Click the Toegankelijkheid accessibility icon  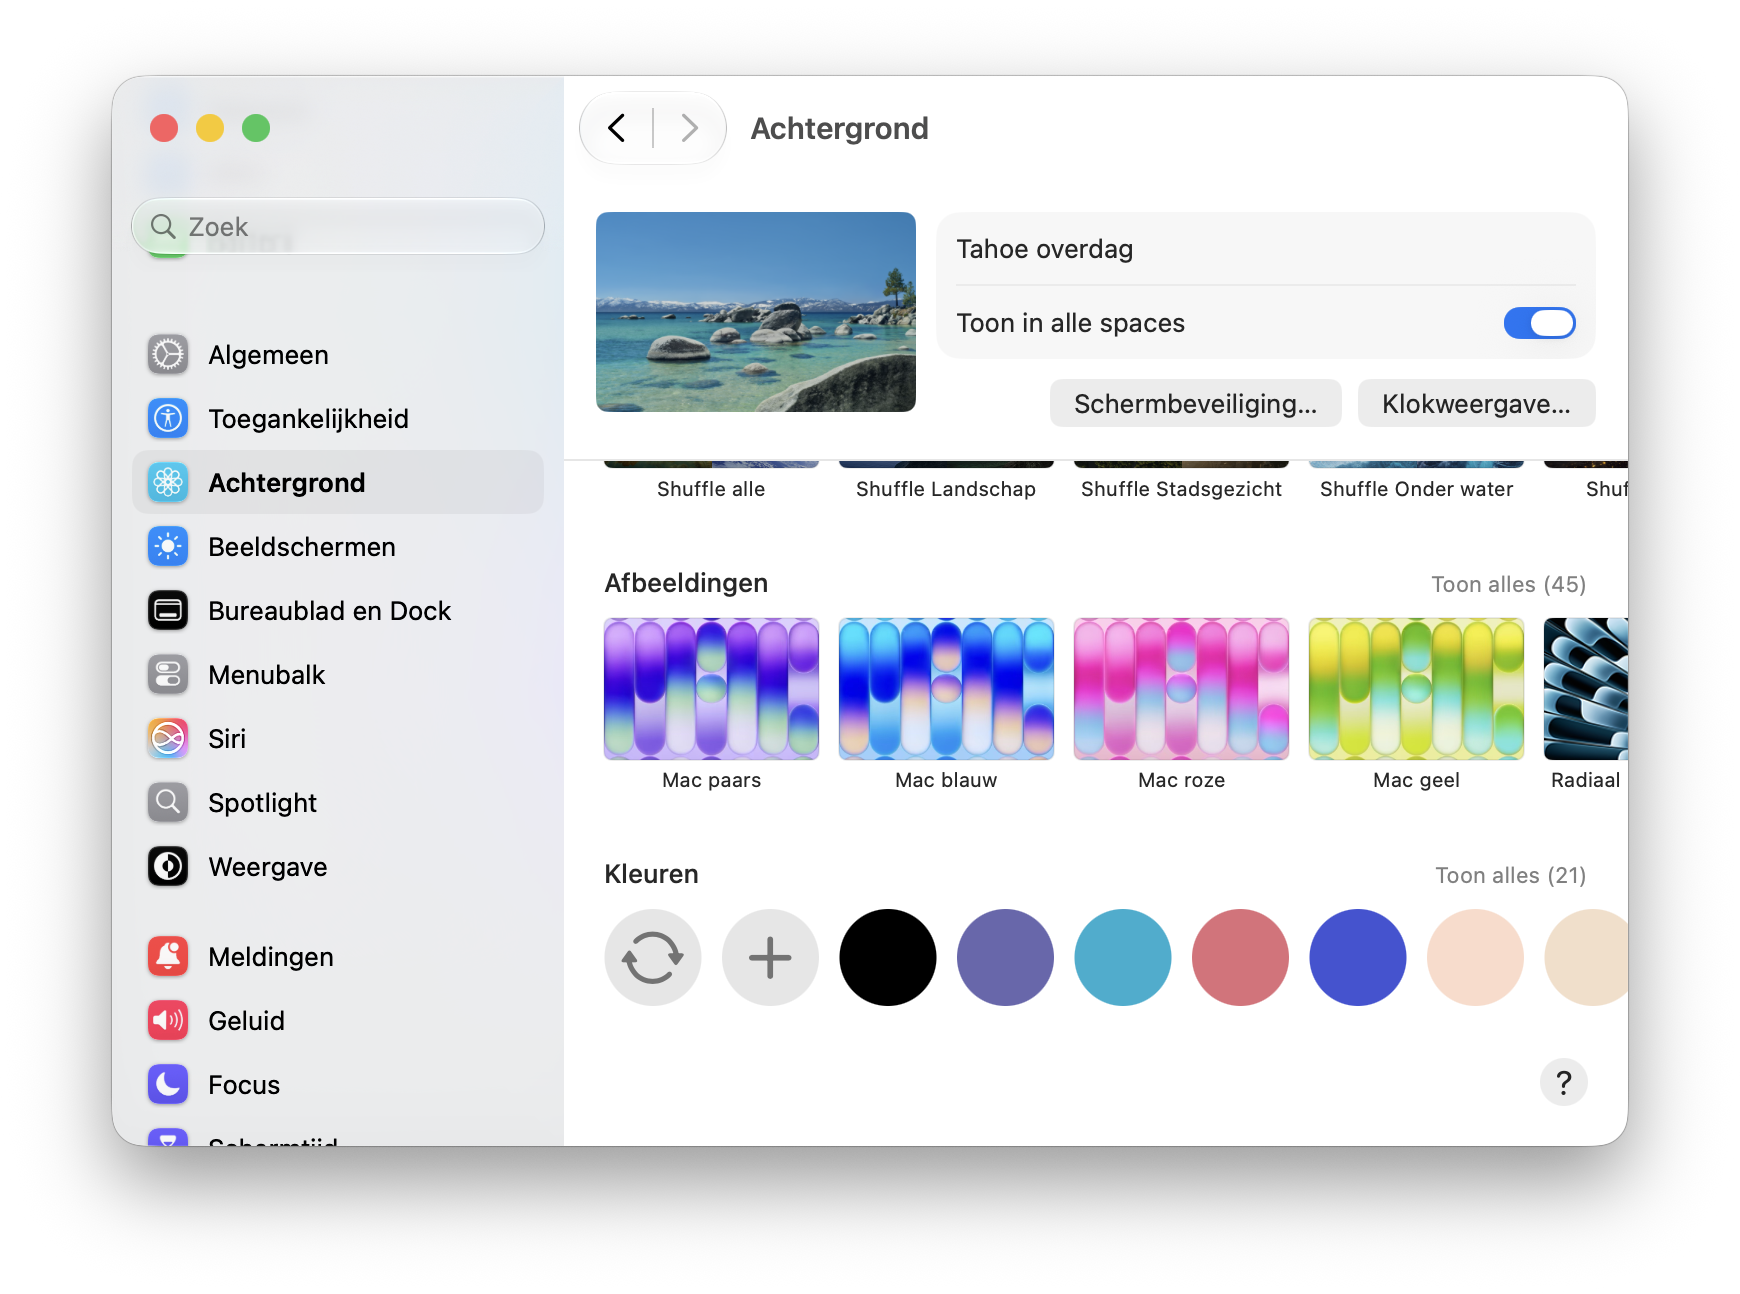pos(168,419)
